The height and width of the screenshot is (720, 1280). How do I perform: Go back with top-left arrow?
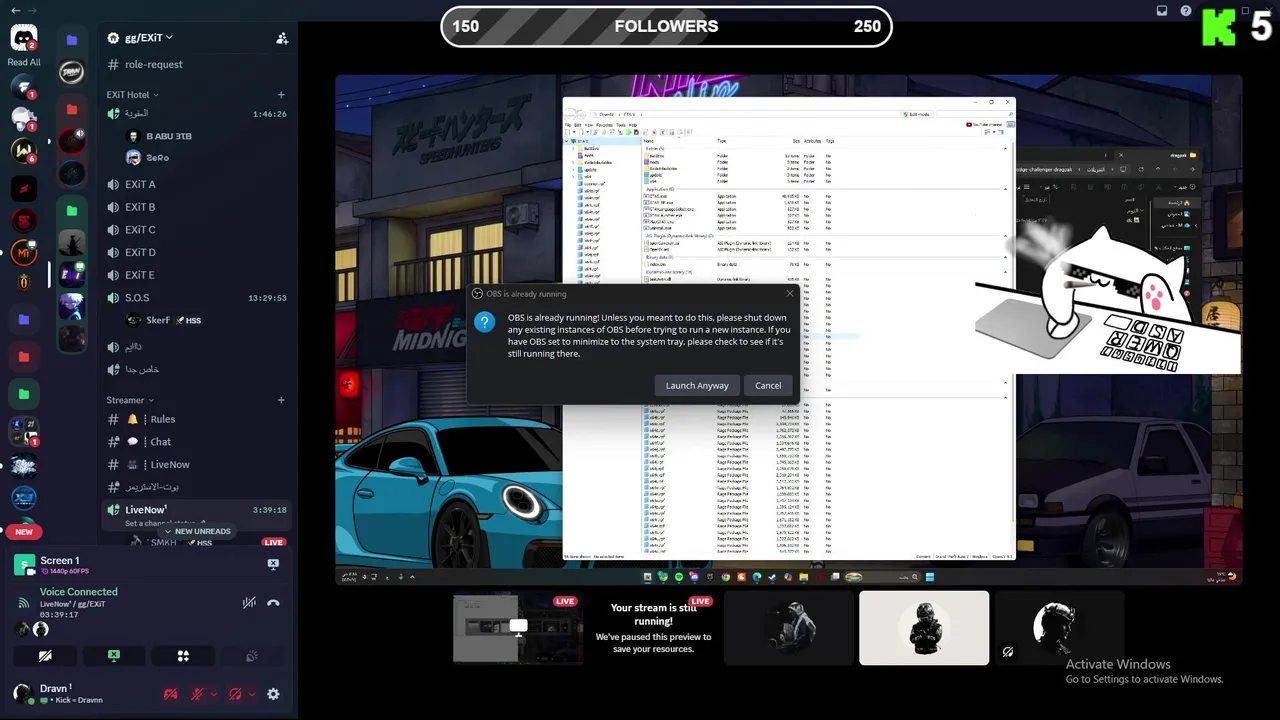click(x=15, y=10)
